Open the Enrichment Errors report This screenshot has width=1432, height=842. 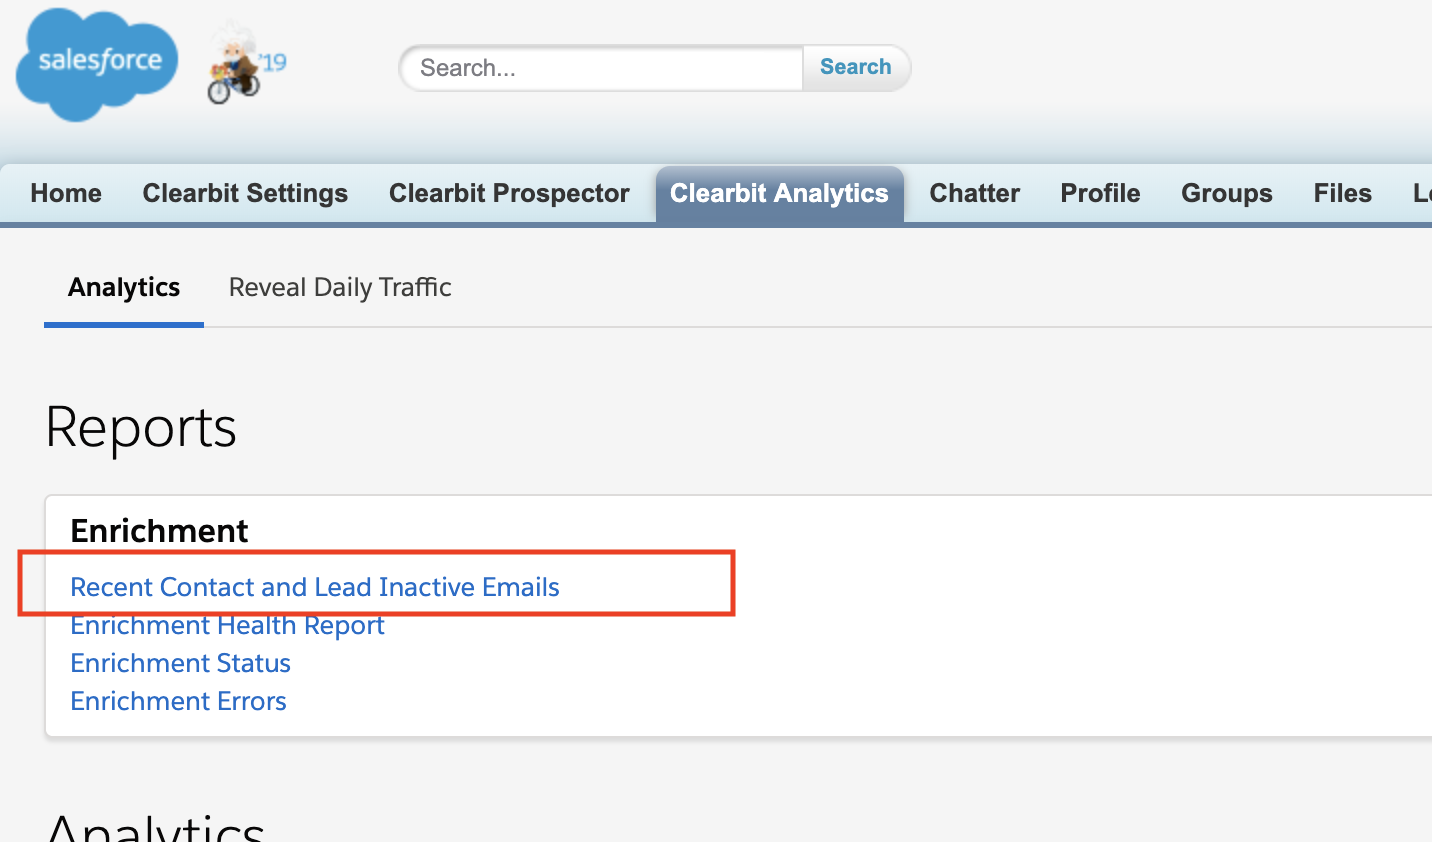[x=178, y=701]
